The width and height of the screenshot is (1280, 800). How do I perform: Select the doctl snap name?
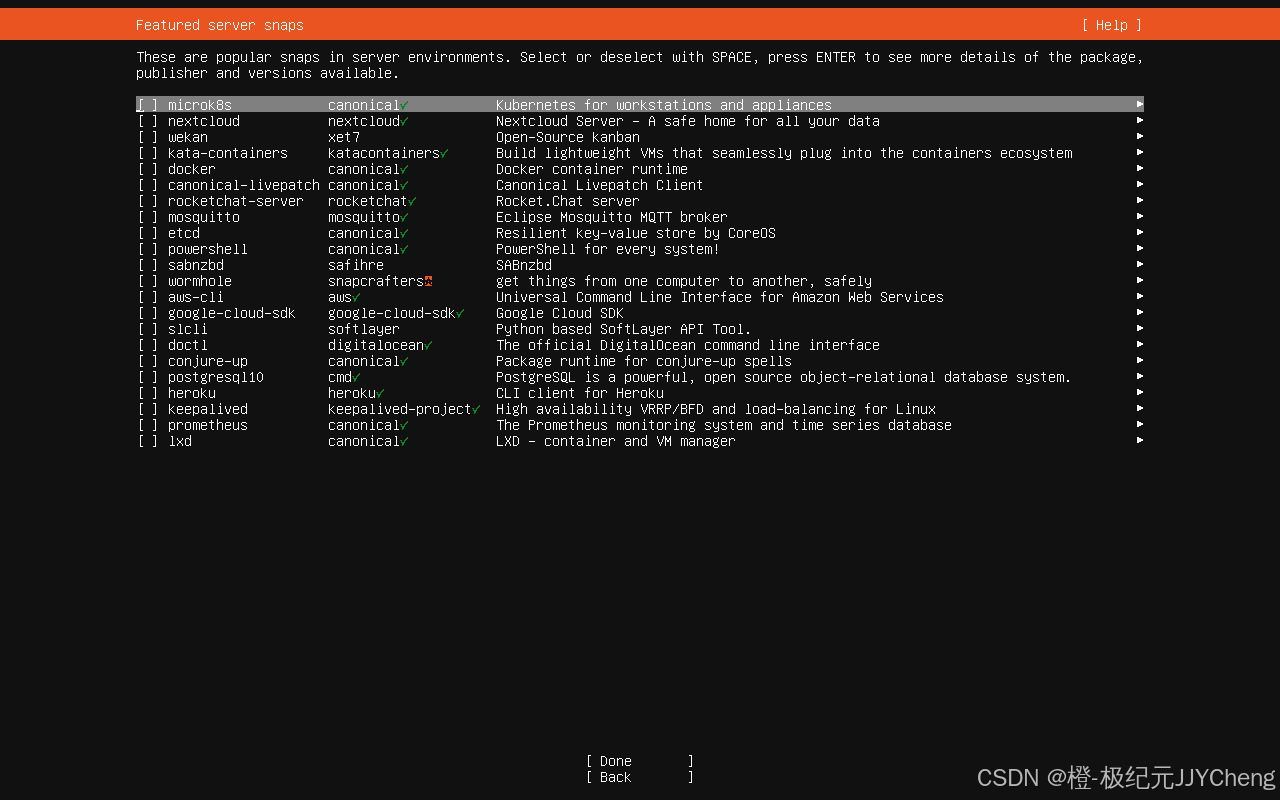[188, 345]
